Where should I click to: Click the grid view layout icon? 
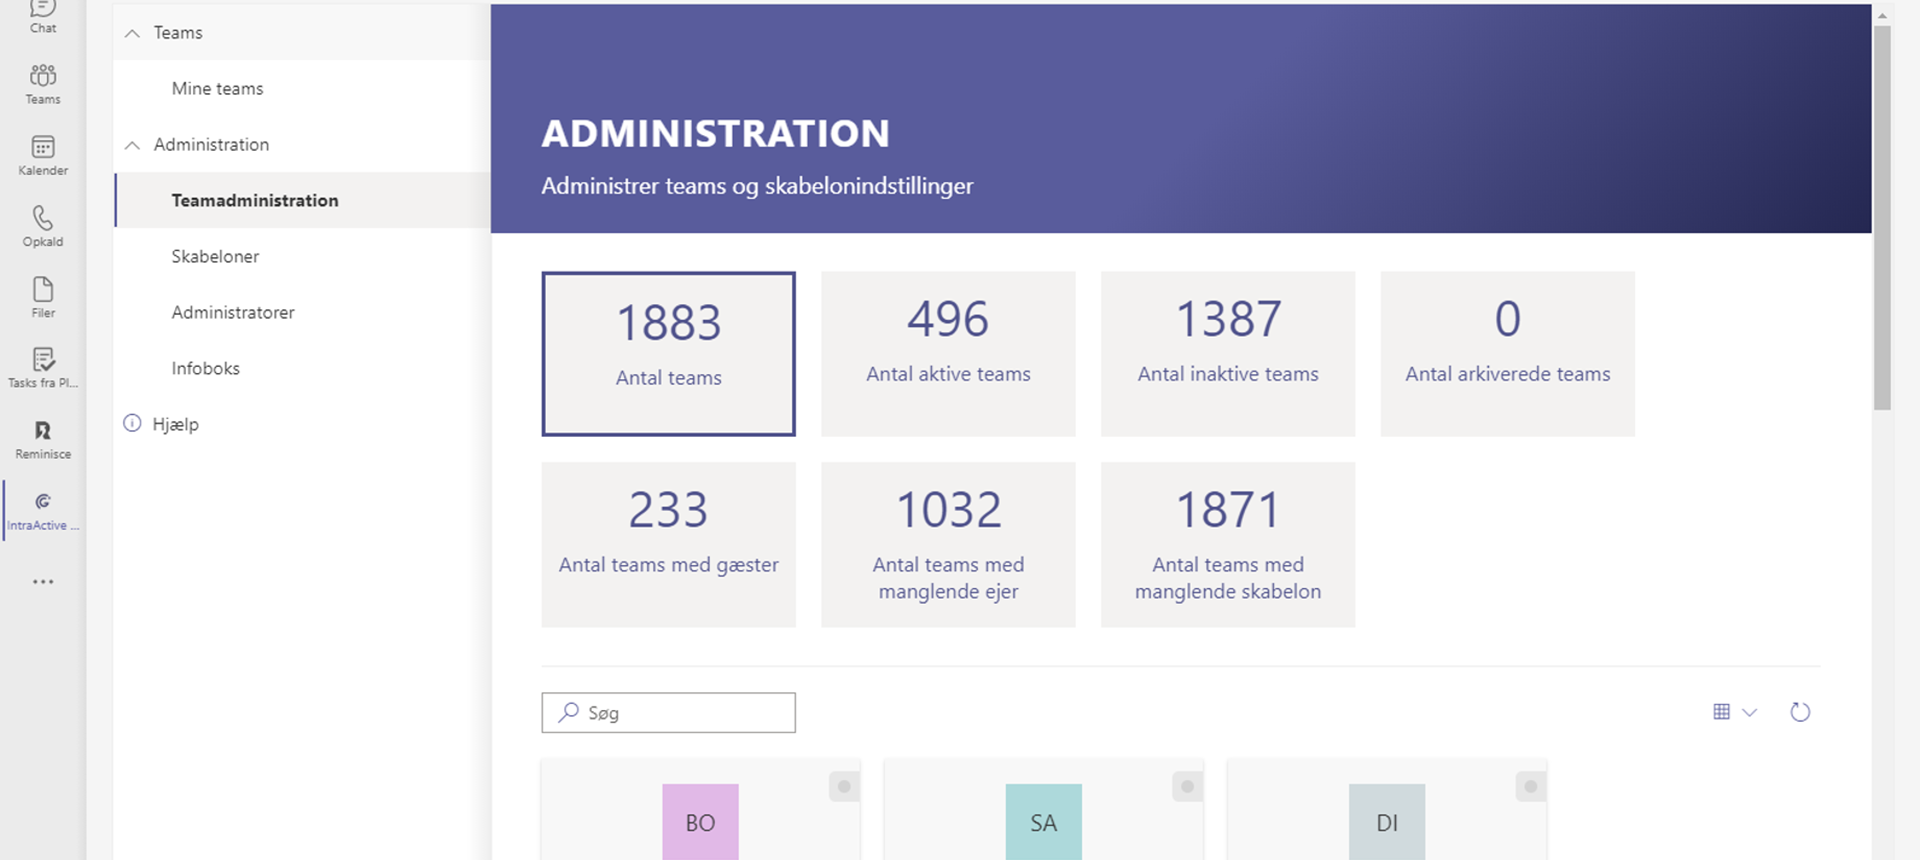tap(1722, 712)
